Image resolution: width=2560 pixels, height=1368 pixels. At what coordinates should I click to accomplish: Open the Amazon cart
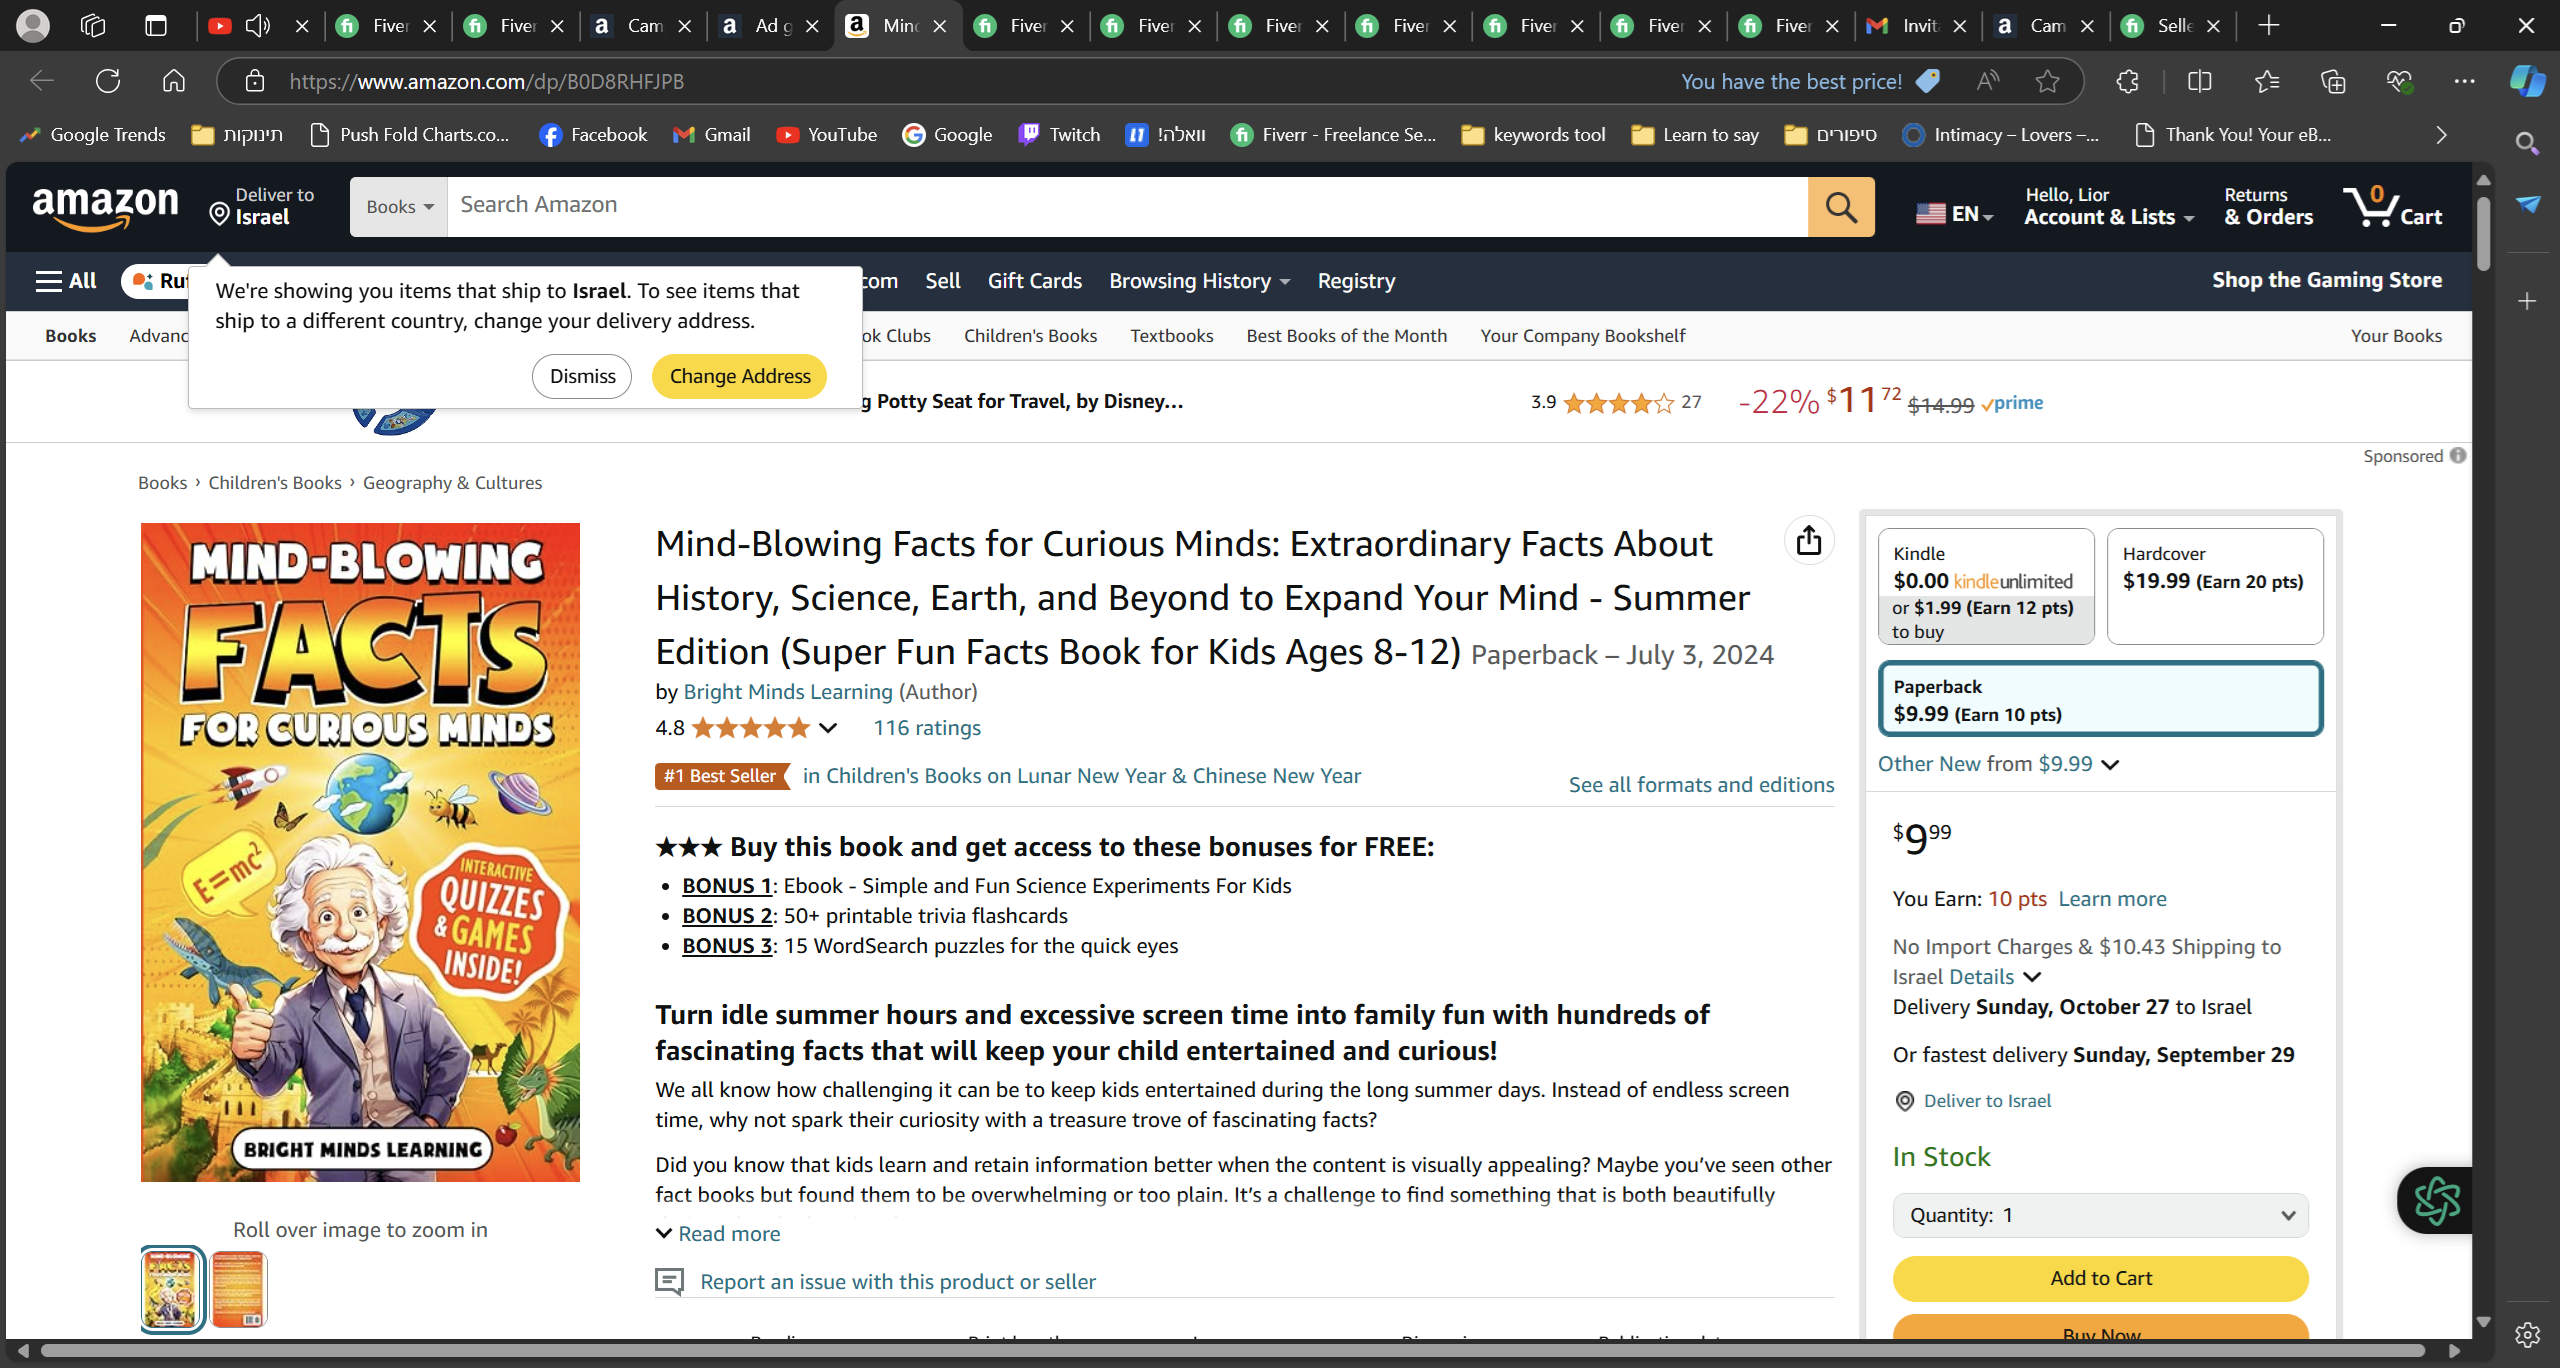(x=2393, y=206)
